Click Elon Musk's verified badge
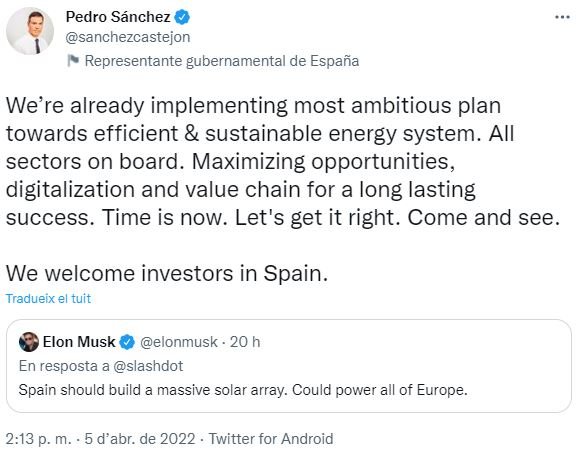 click(x=128, y=342)
